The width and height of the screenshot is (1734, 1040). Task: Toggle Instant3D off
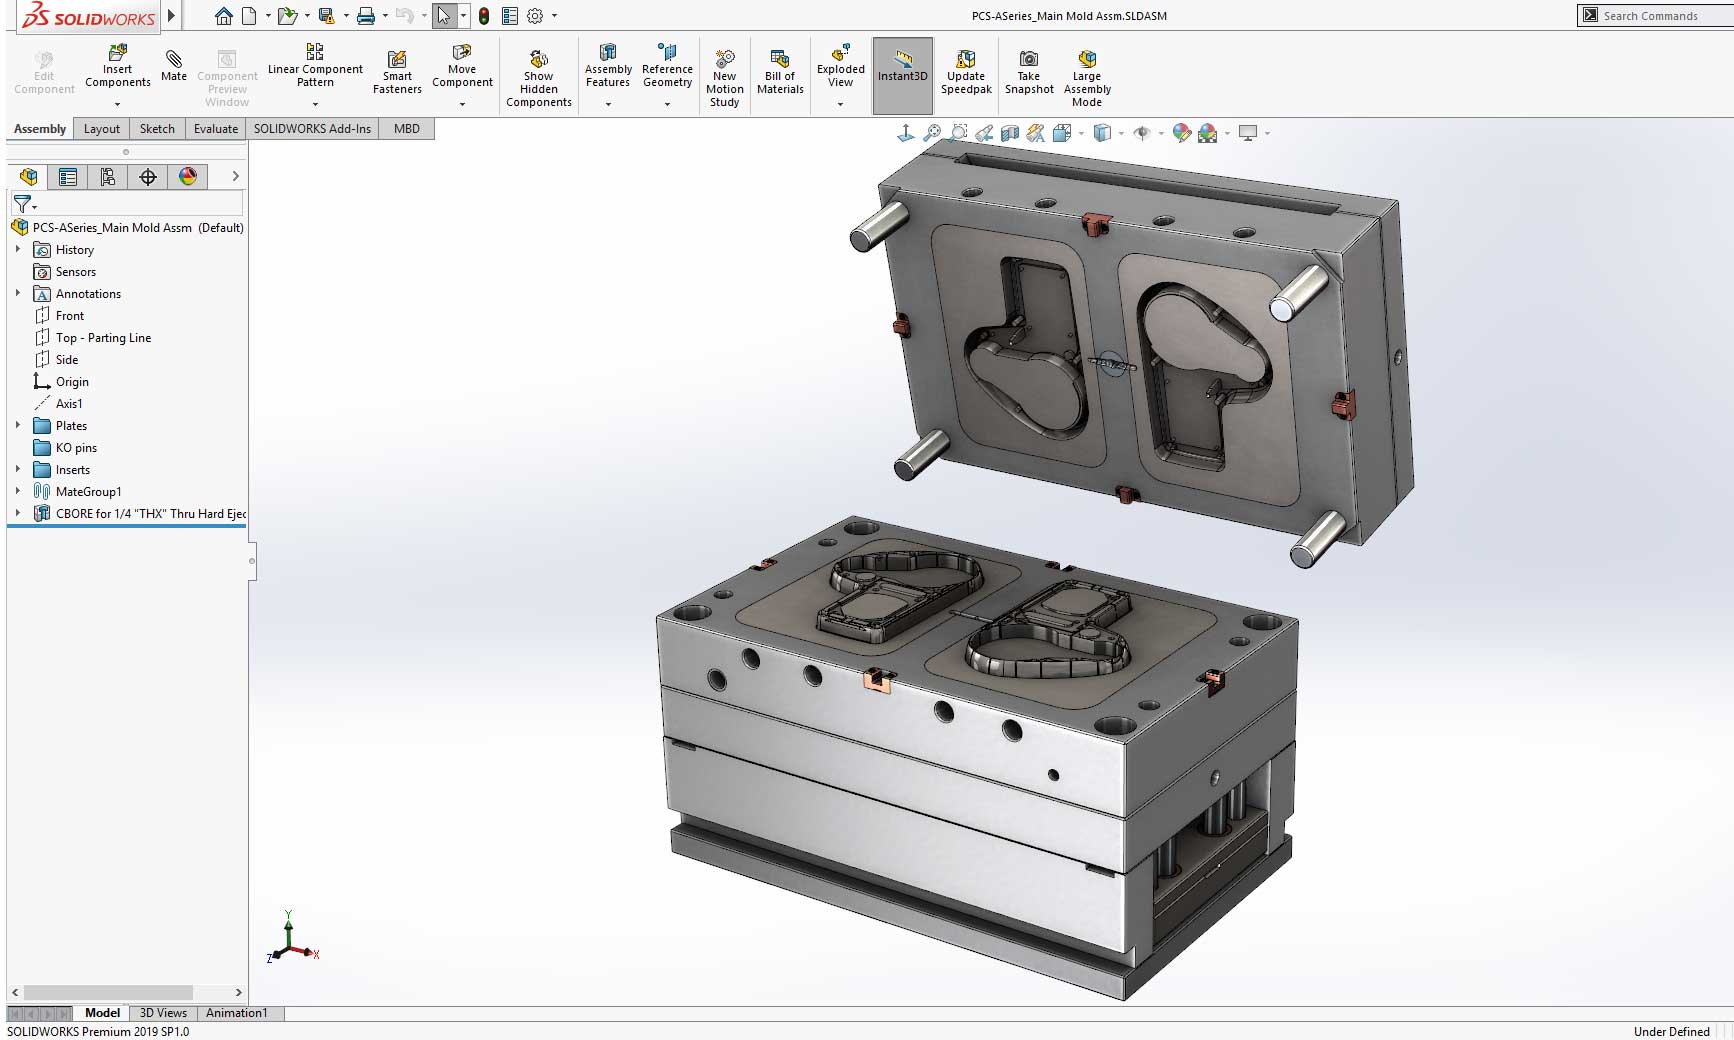[902, 70]
